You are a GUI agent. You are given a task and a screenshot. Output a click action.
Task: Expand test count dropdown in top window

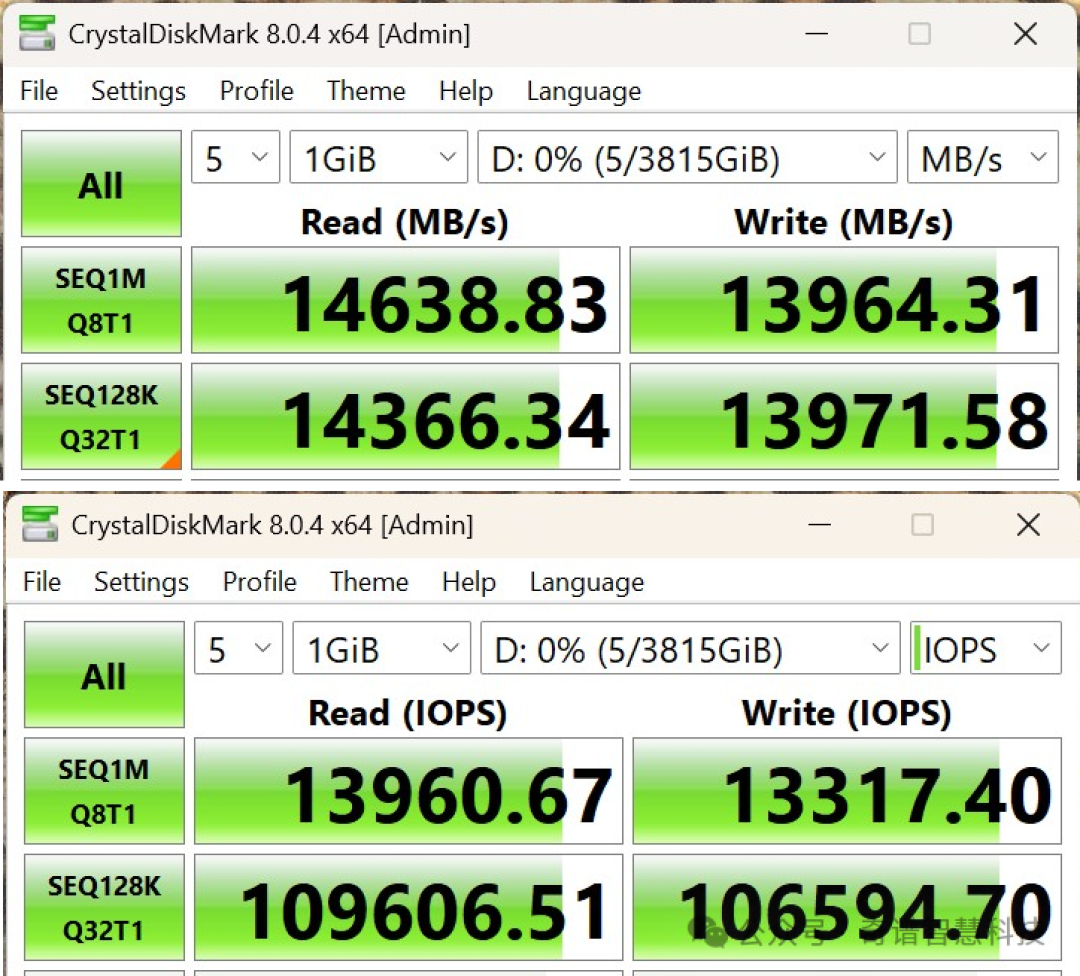(236, 157)
